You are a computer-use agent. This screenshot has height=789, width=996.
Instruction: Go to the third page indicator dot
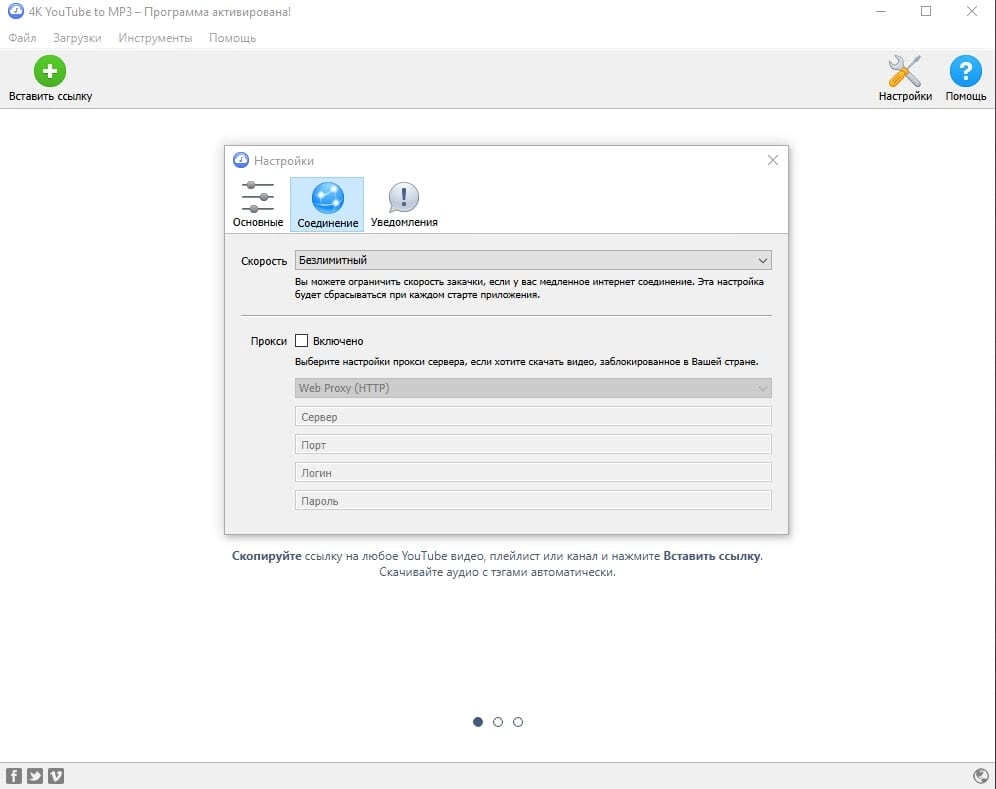tap(518, 722)
